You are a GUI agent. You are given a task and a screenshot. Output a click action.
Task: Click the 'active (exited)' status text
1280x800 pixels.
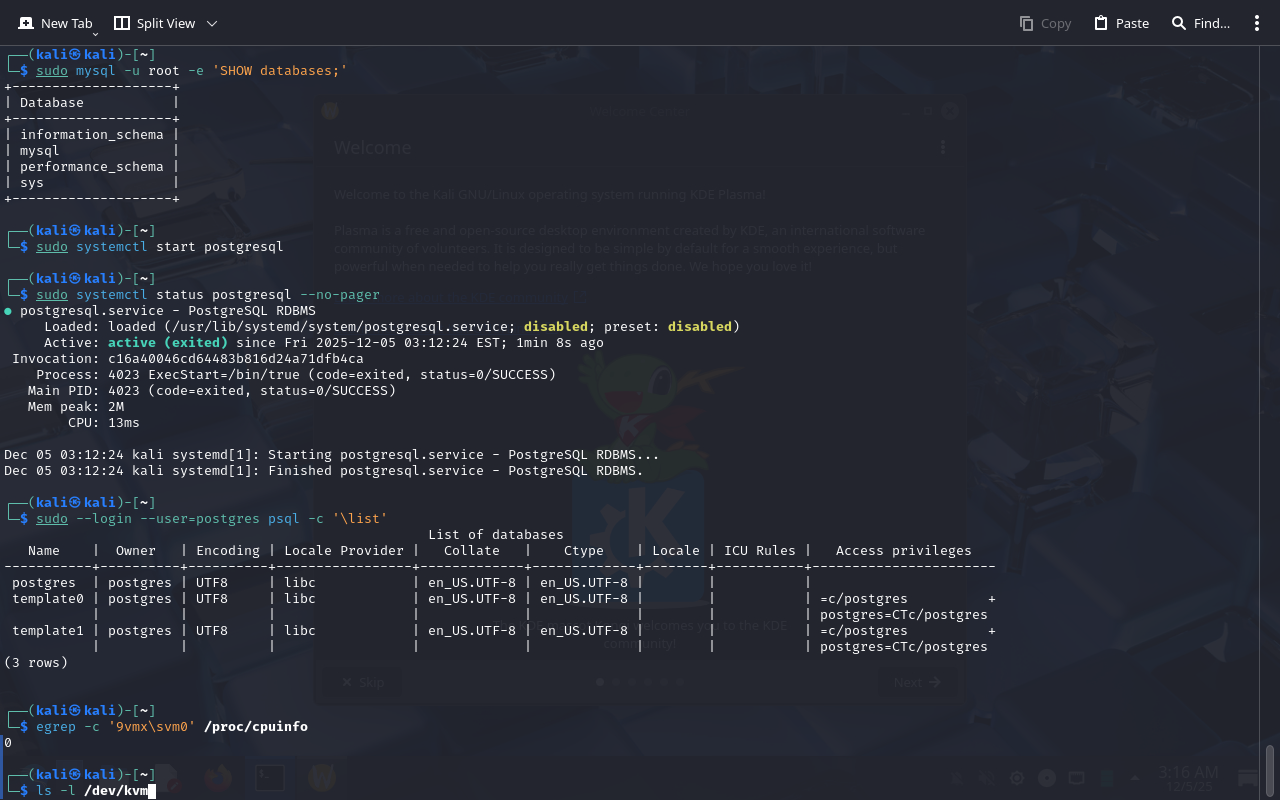coord(167,343)
